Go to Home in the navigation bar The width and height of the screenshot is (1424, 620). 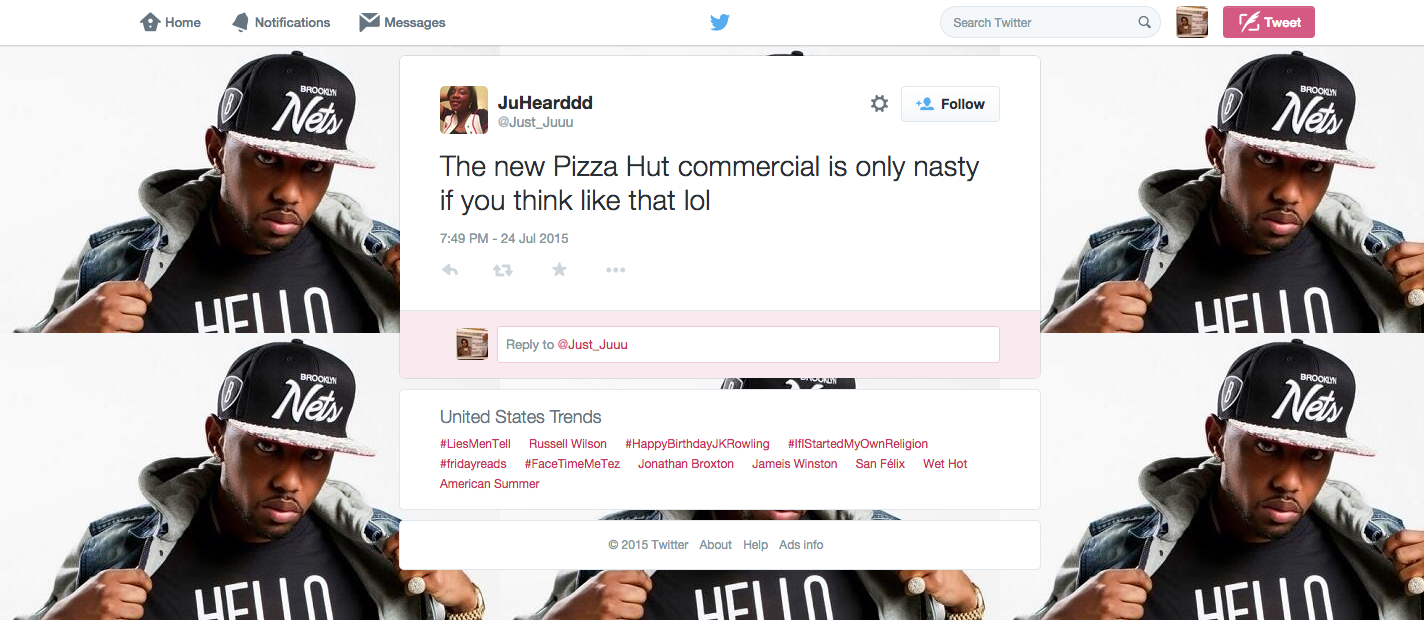click(170, 22)
